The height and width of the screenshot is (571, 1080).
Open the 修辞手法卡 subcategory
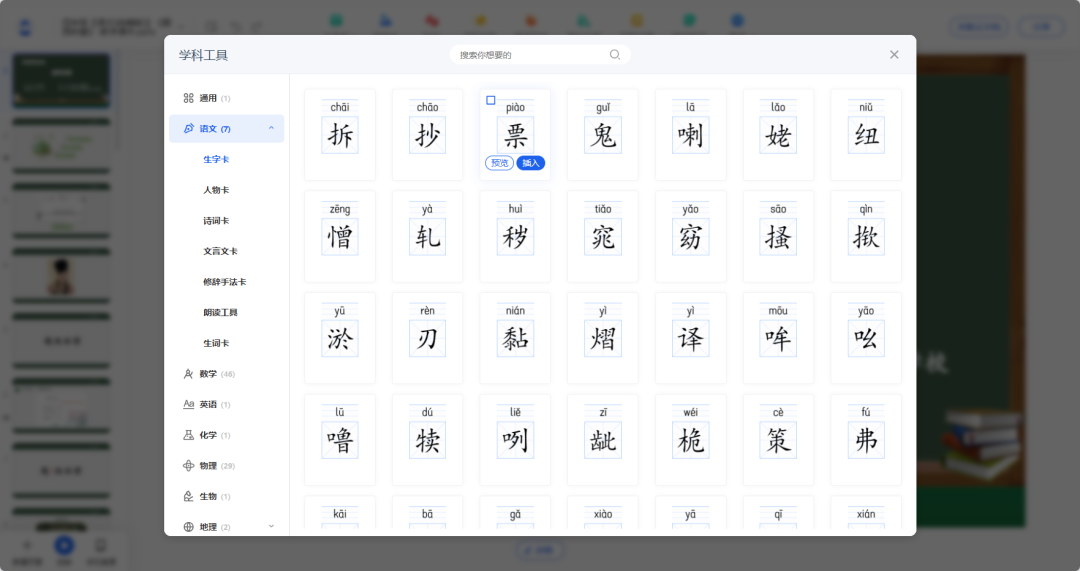226,282
